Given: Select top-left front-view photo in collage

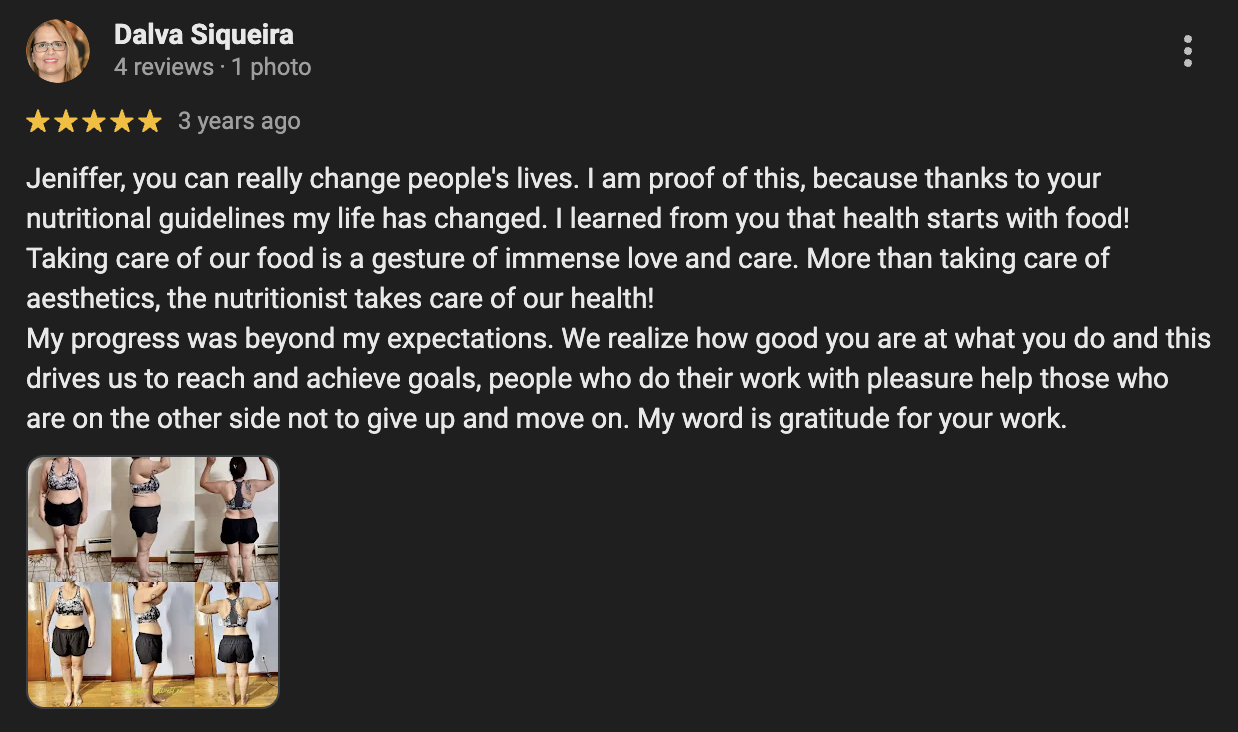Looking at the screenshot, I should pyautogui.click(x=68, y=518).
